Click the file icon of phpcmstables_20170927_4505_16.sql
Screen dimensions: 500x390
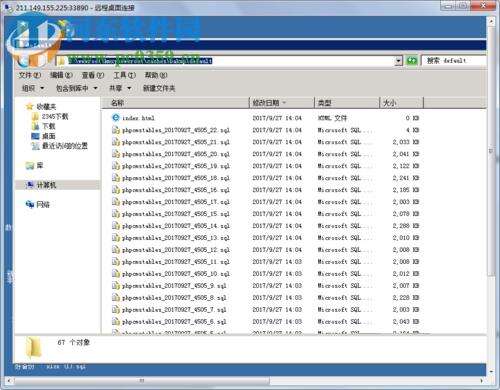coord(116,190)
